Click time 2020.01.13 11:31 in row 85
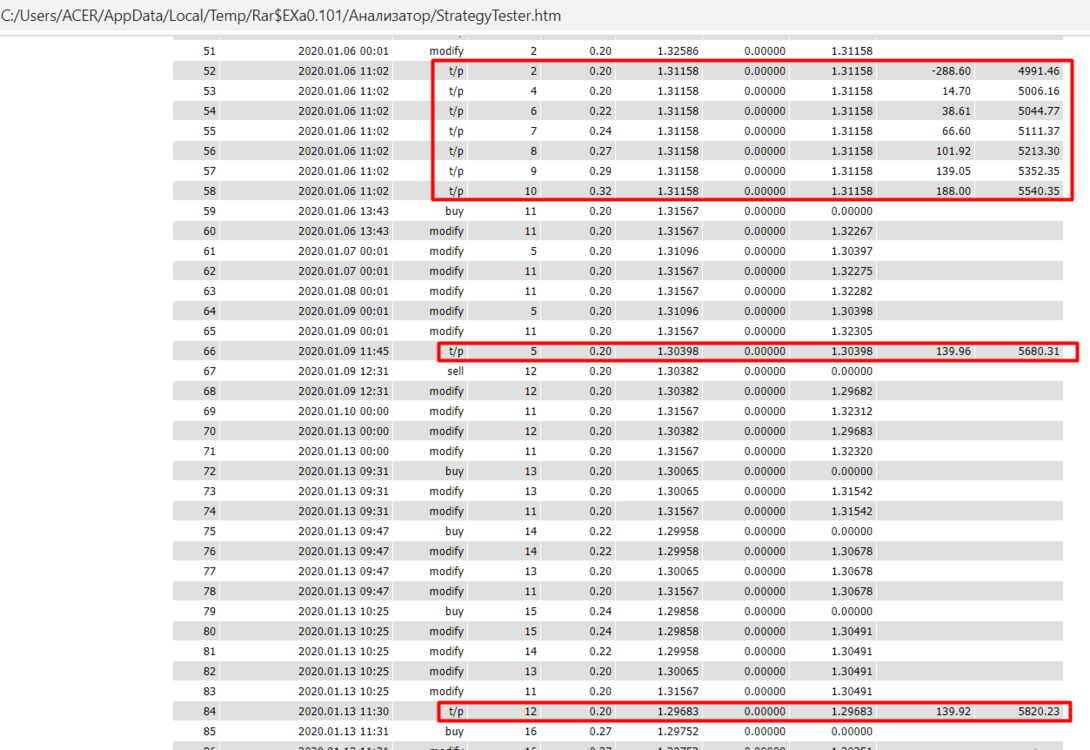Viewport: 1090px width, 750px height. coord(343,732)
